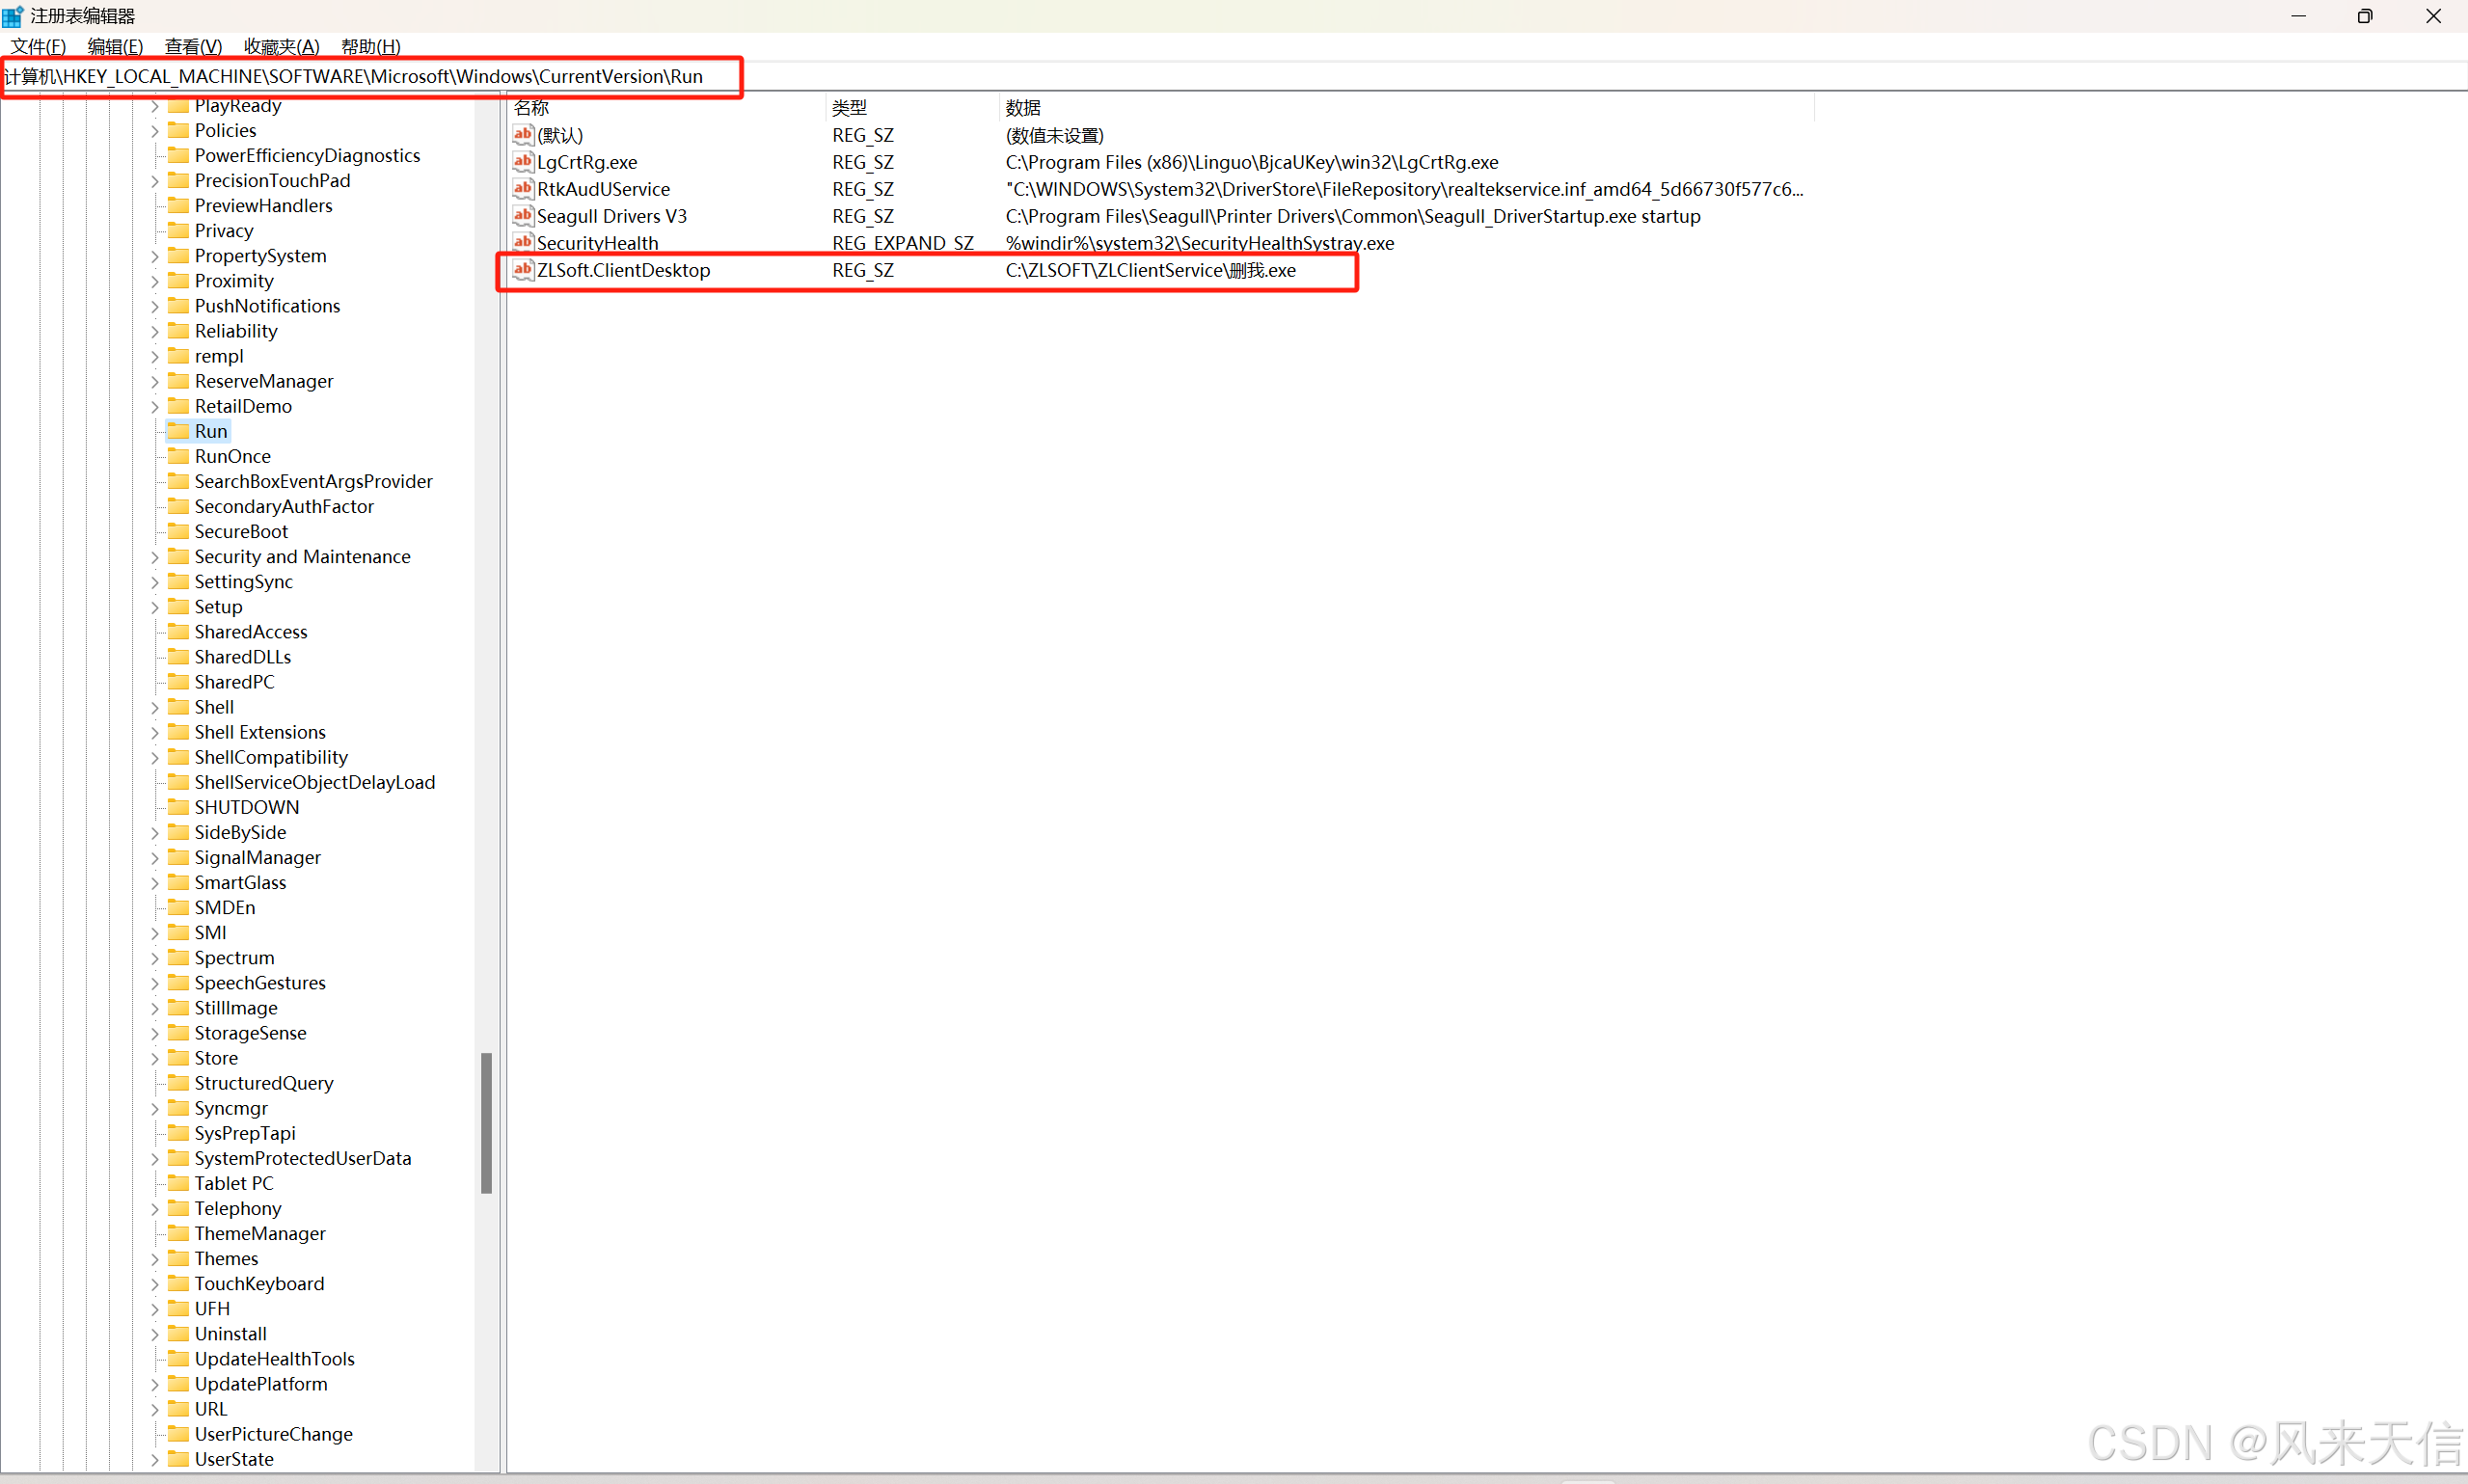The height and width of the screenshot is (1484, 2468).
Task: Click the RtkAudUService value icon
Action: tap(522, 188)
